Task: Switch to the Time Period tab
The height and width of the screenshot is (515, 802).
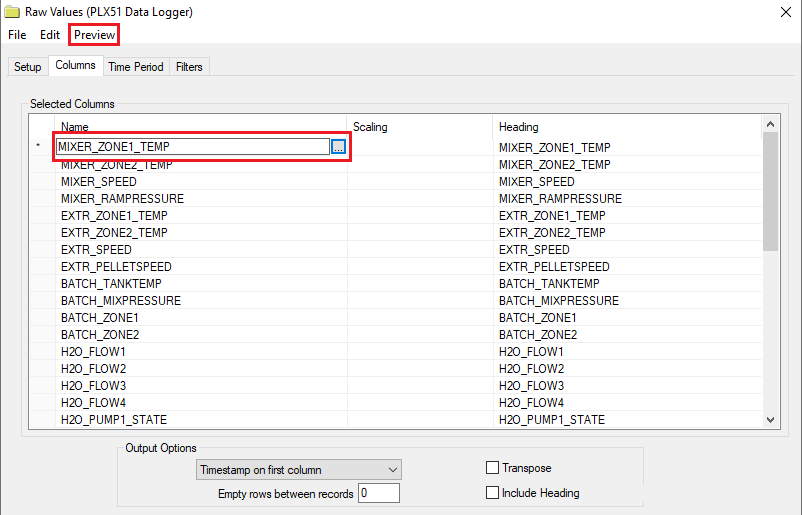Action: [x=136, y=67]
